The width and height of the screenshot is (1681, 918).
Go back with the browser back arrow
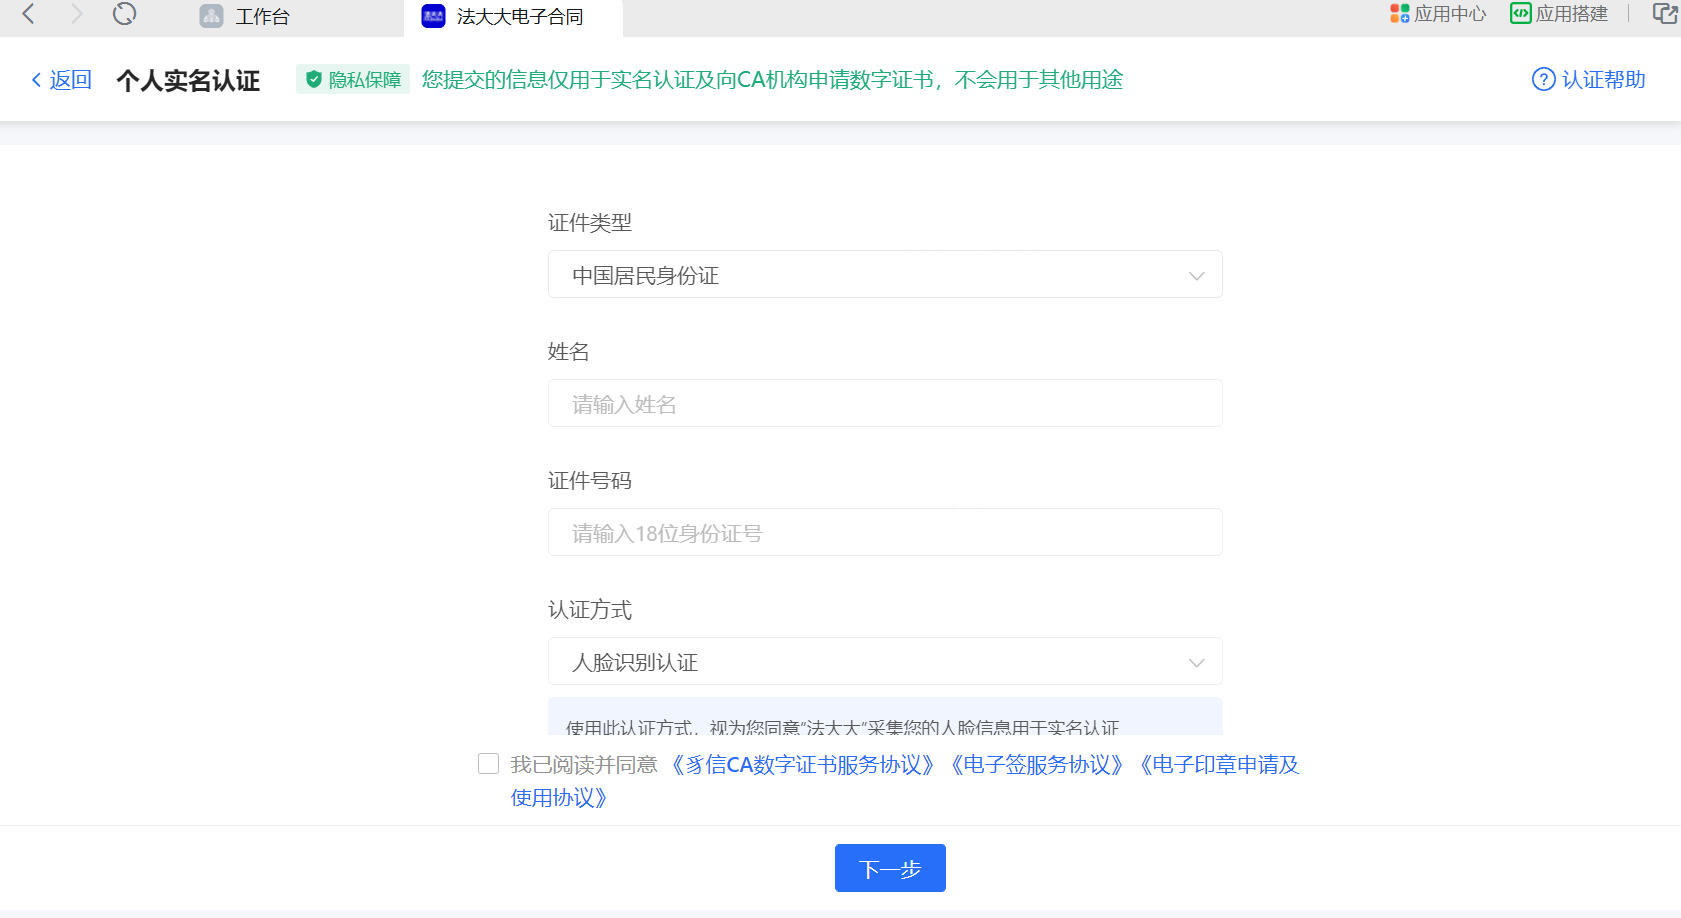click(28, 14)
